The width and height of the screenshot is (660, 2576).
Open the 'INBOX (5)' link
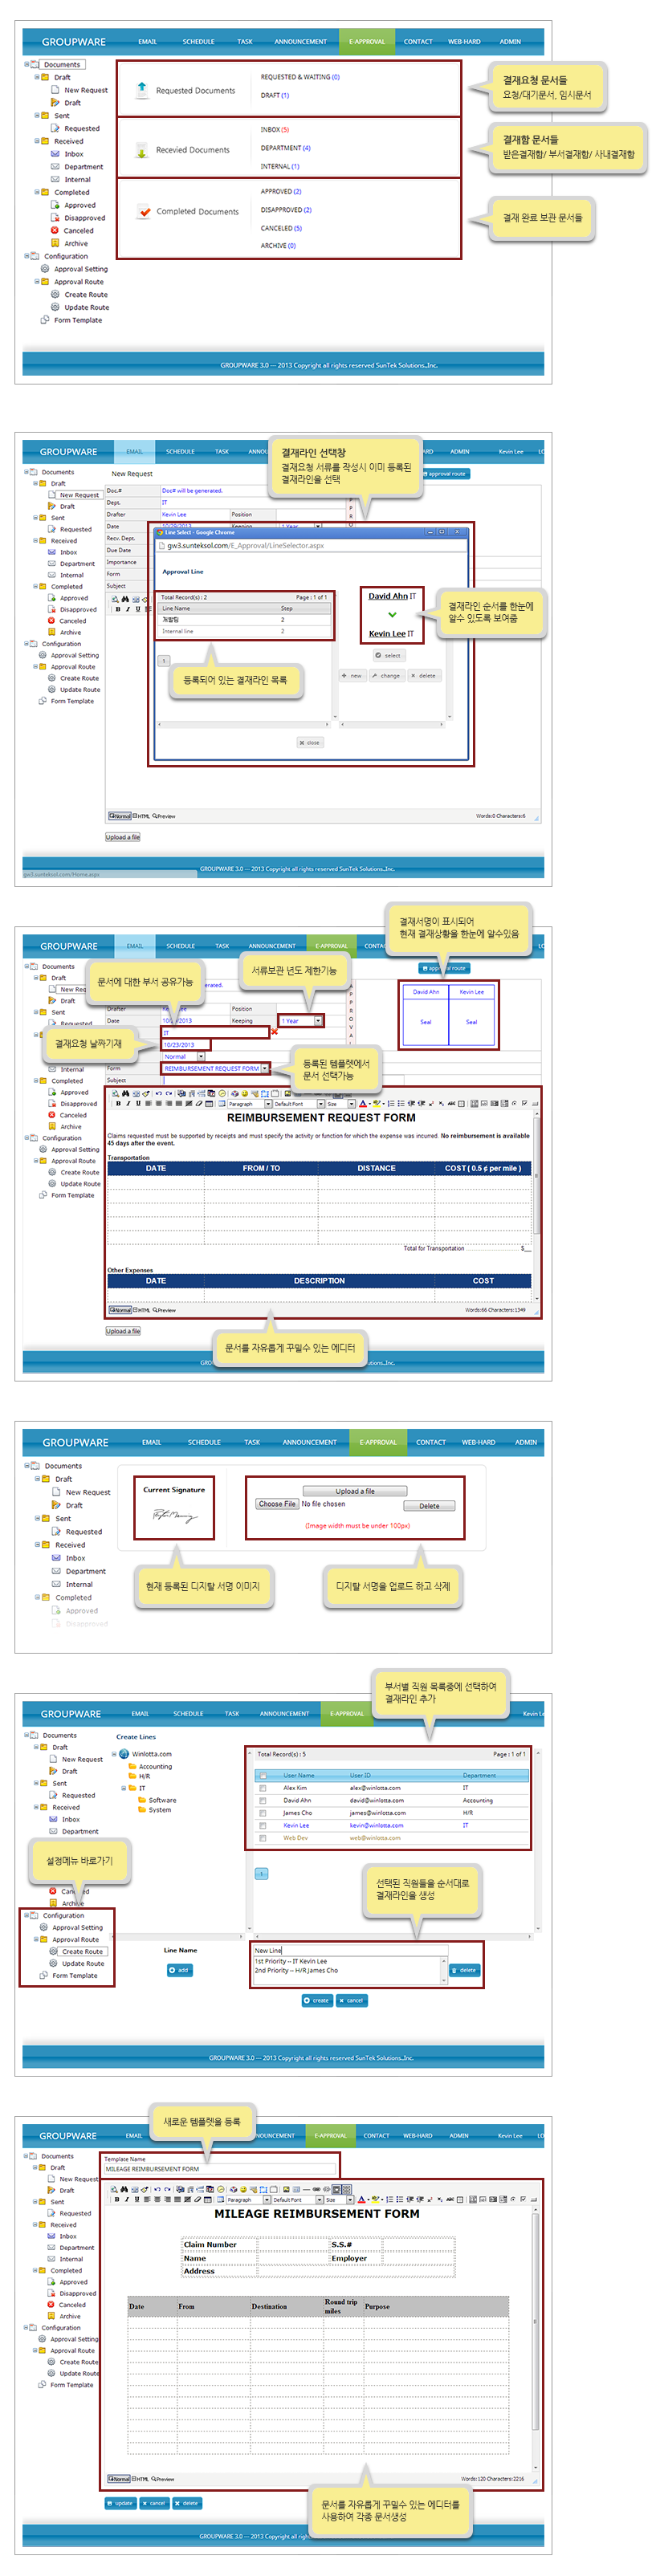tap(275, 130)
